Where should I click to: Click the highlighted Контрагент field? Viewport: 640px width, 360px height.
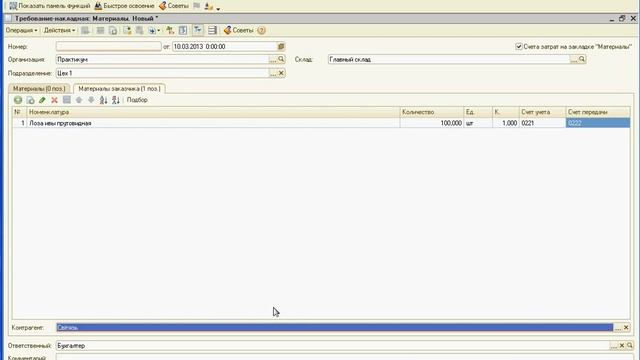[x=335, y=327]
